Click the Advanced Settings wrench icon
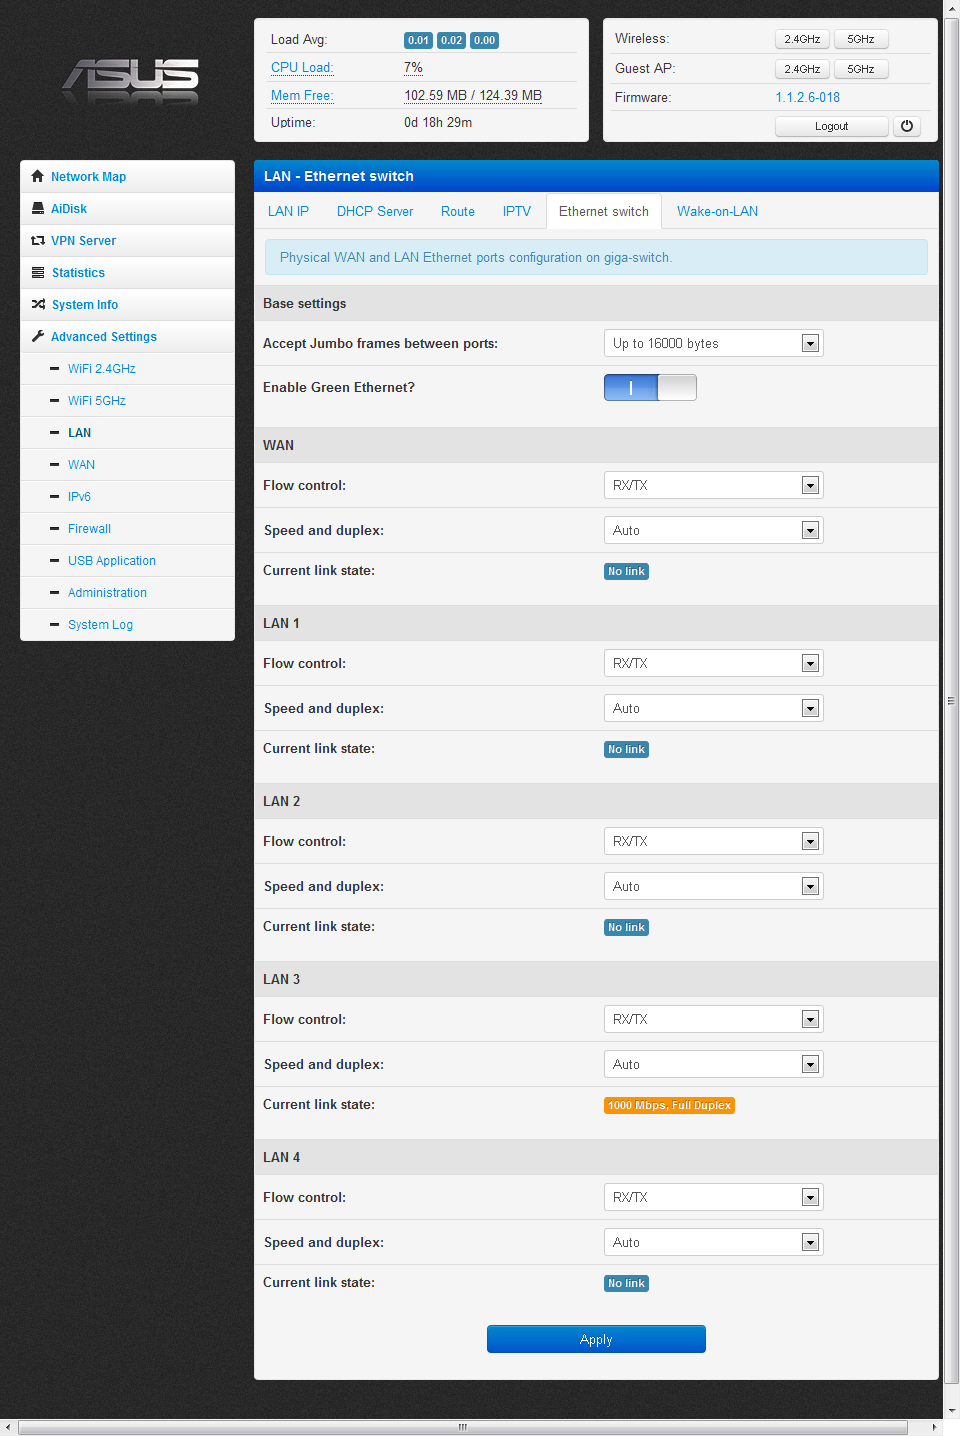This screenshot has width=960, height=1436. [37, 336]
